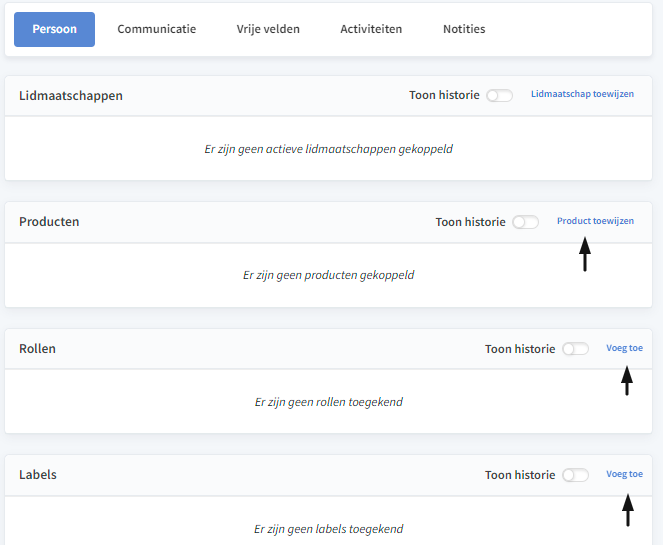Switch on Toon historie in Labels section
This screenshot has height=545, width=663.
click(x=575, y=475)
